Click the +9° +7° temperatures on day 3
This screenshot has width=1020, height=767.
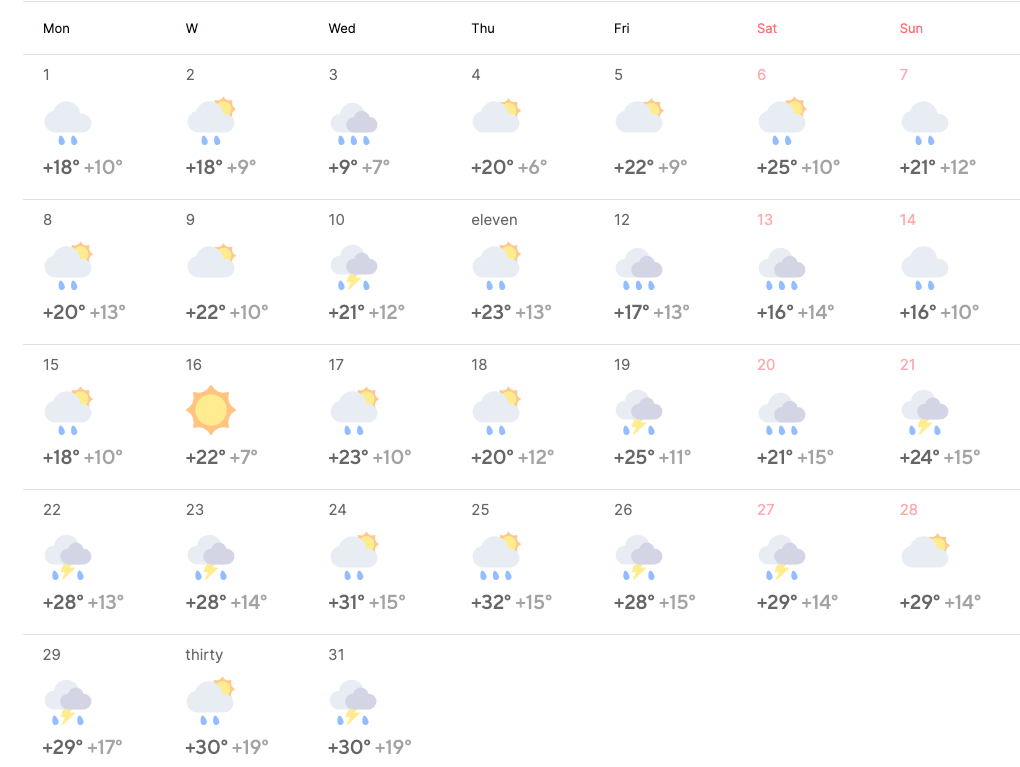(x=359, y=167)
